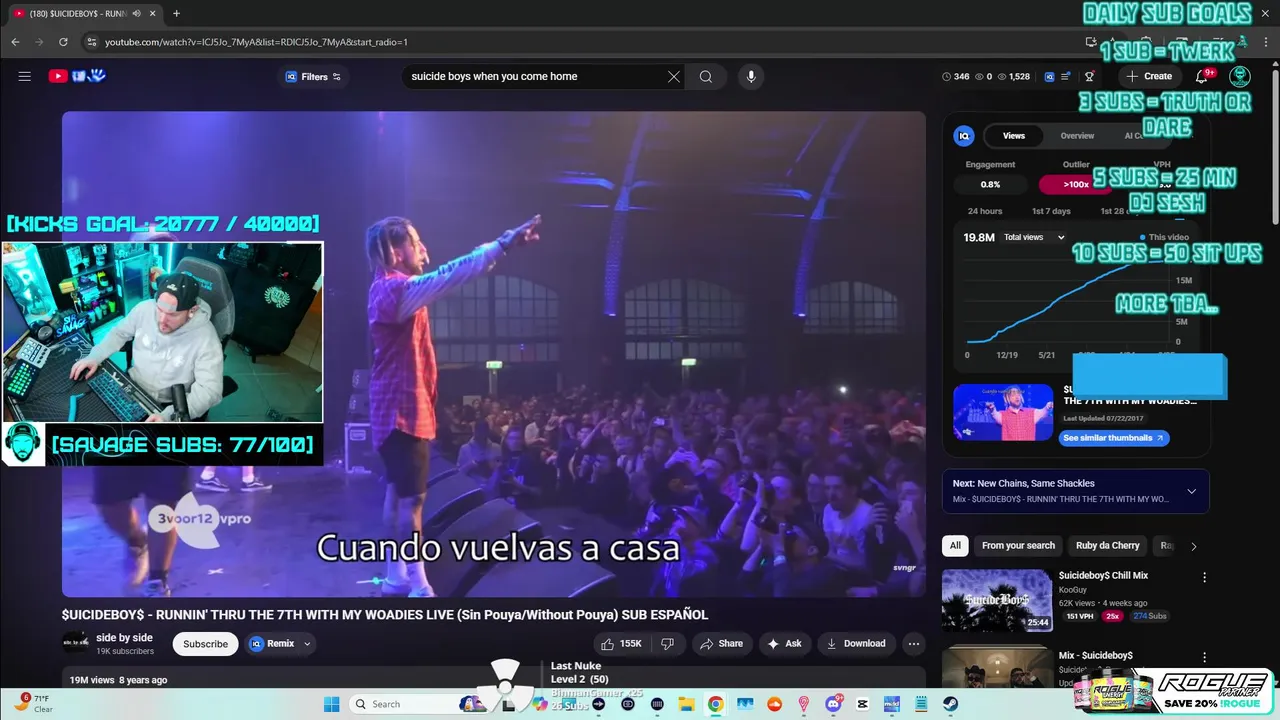
Task: Open Windows Start menu
Action: click(331, 704)
